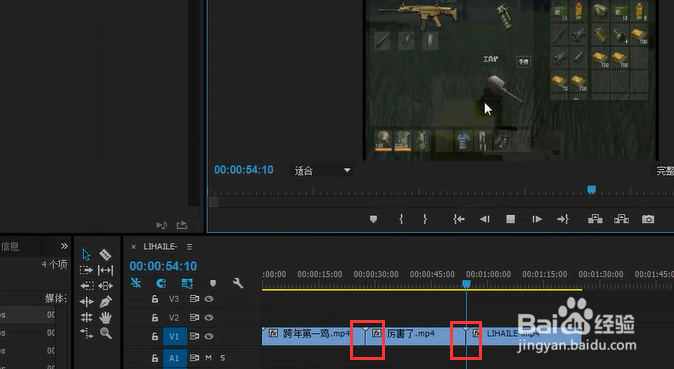
Task: Hide track V1 with eye icon
Action: pos(209,336)
